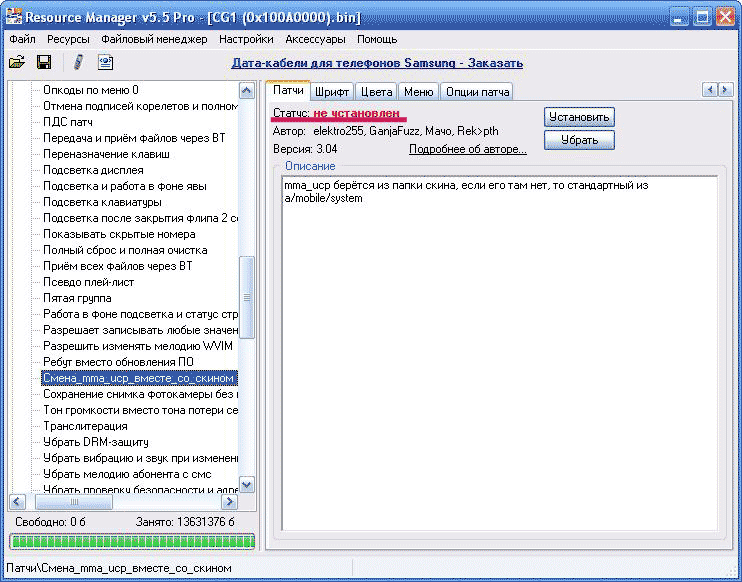Select the Убрать DRM-защиту patch
Image resolution: width=742 pixels, height=582 pixels.
[96, 442]
